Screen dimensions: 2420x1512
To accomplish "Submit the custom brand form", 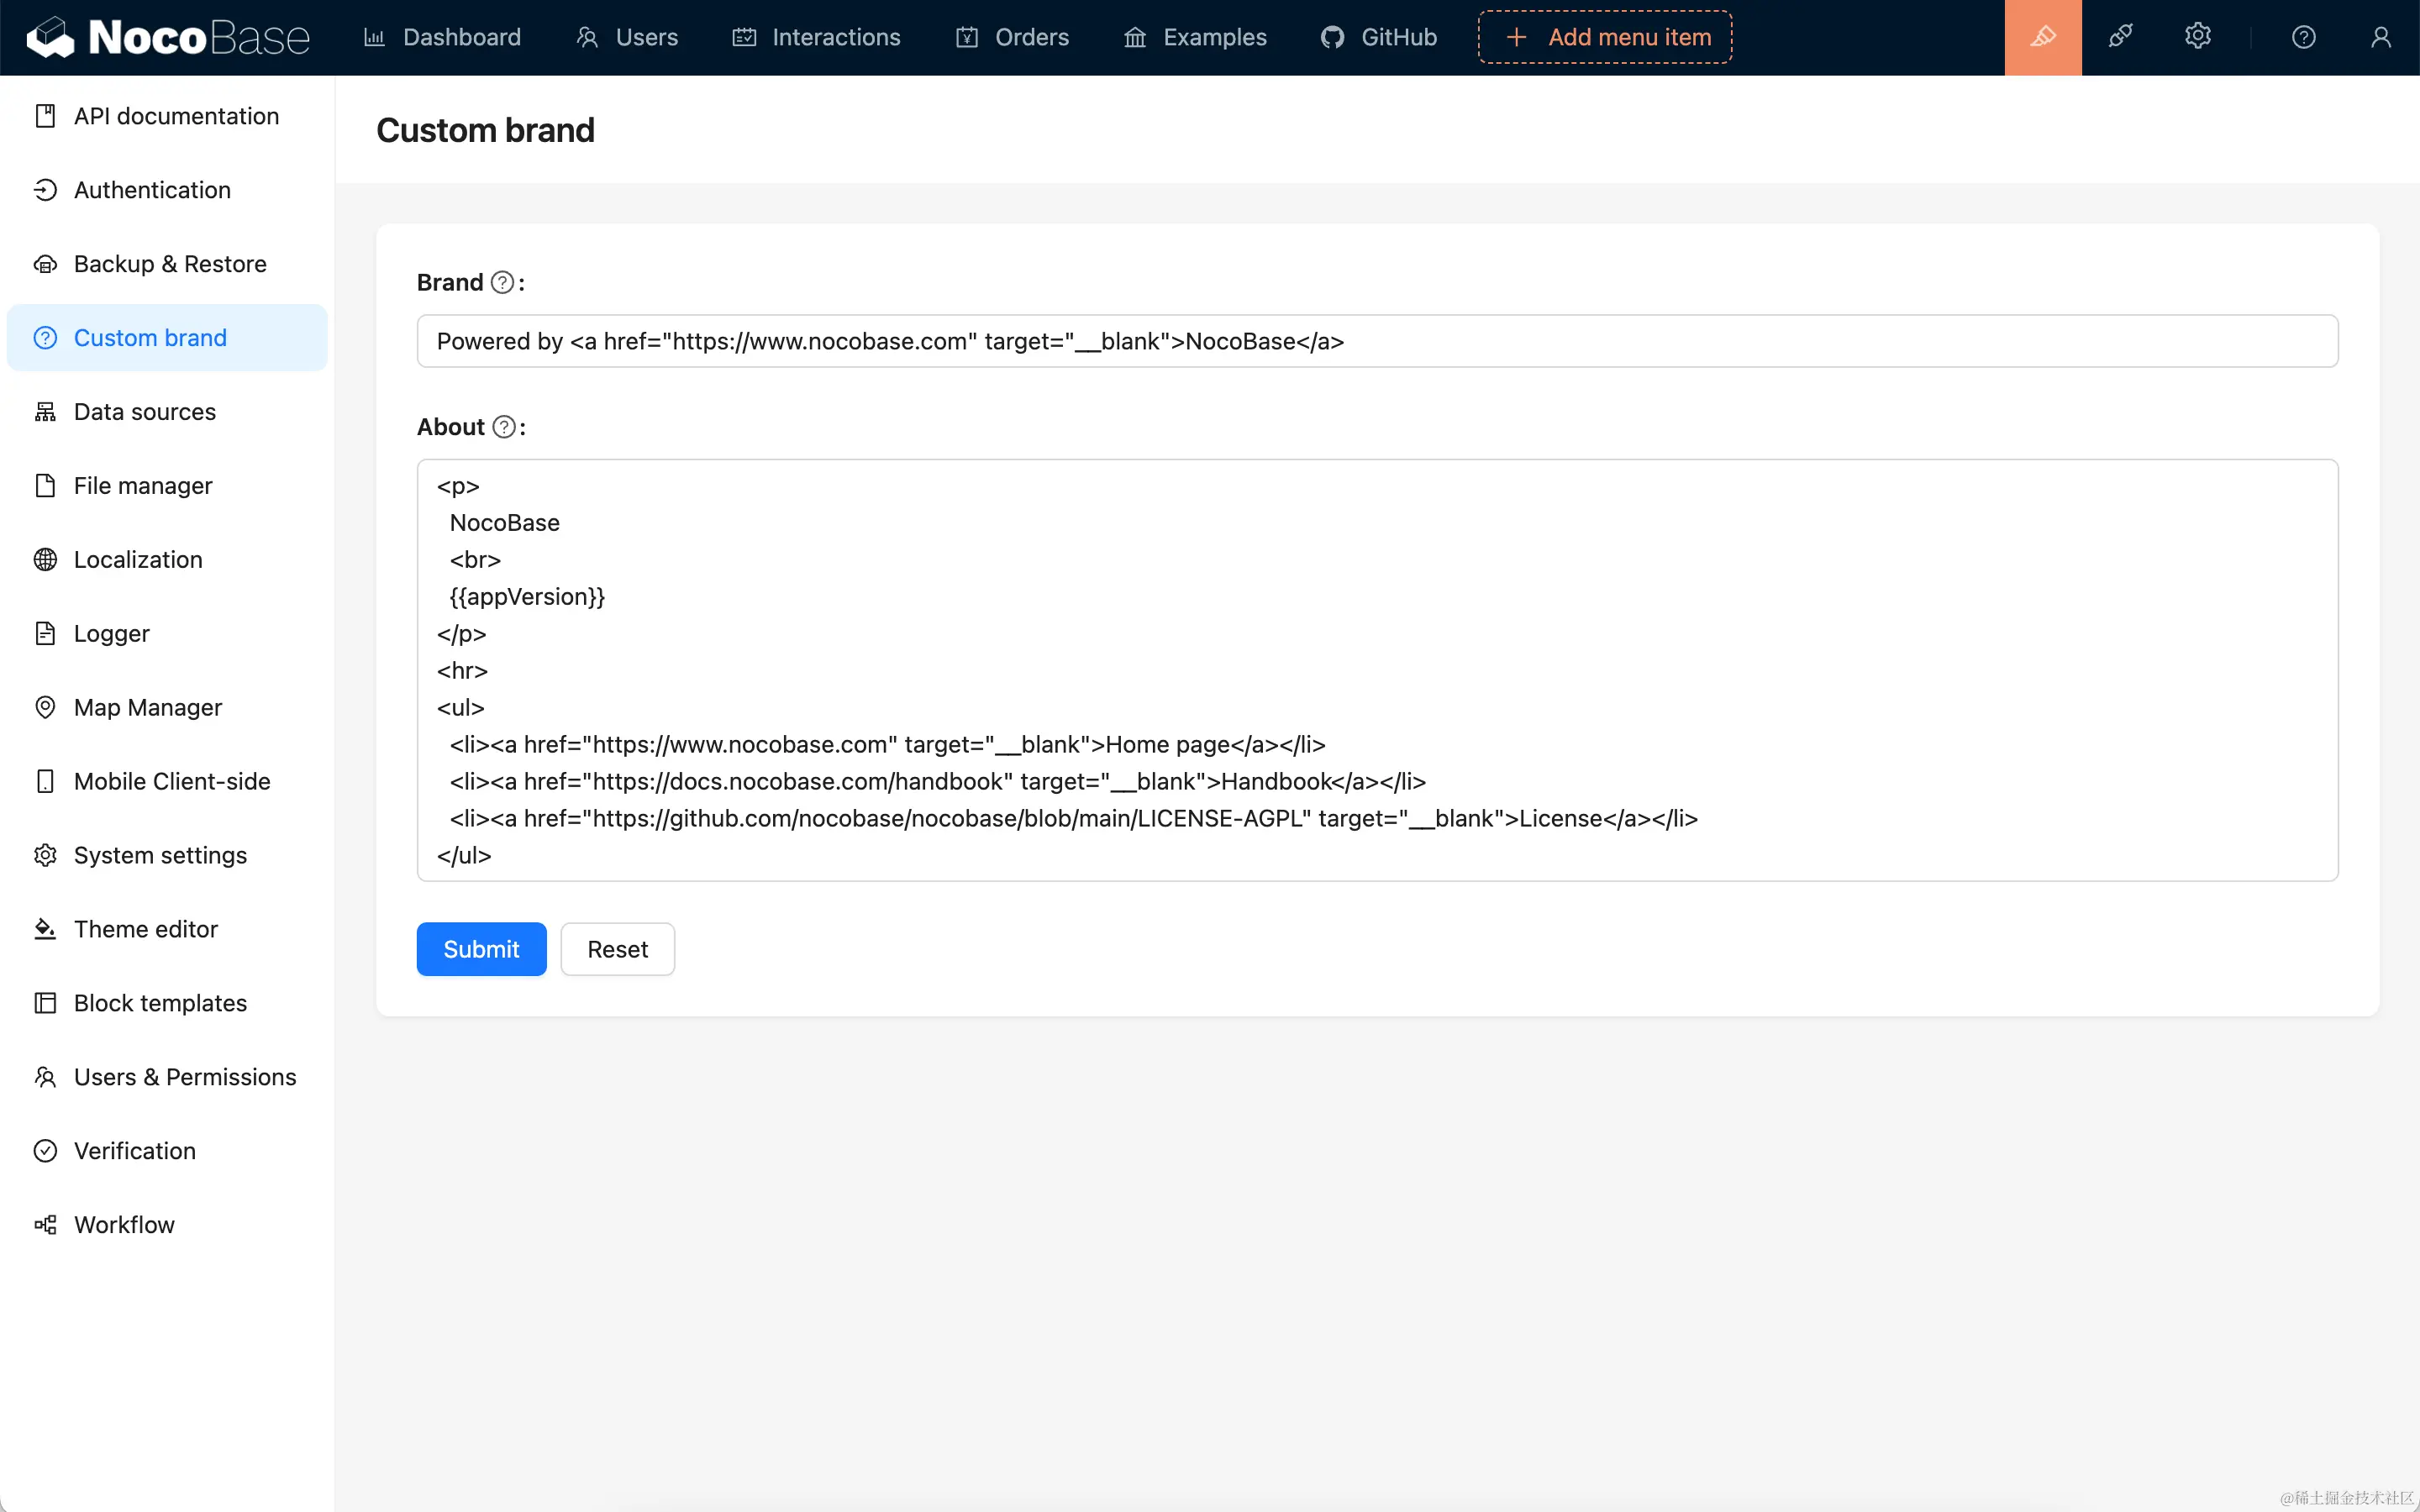I will point(481,949).
